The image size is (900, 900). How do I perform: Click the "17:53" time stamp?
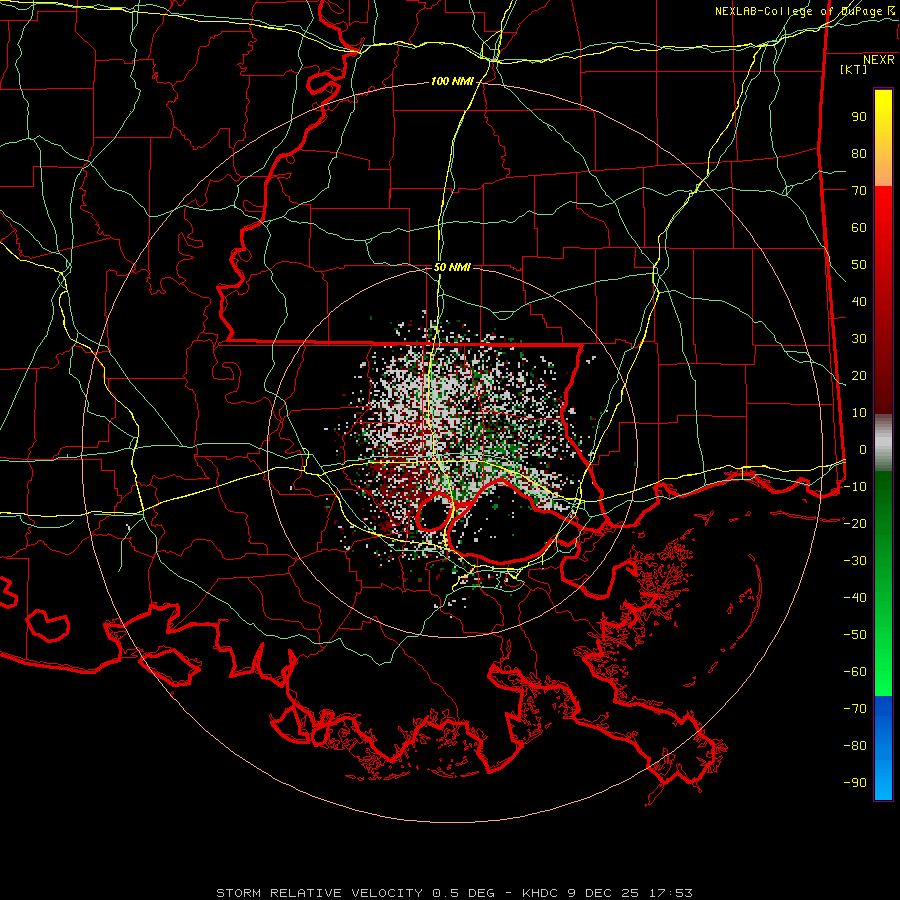pos(670,893)
